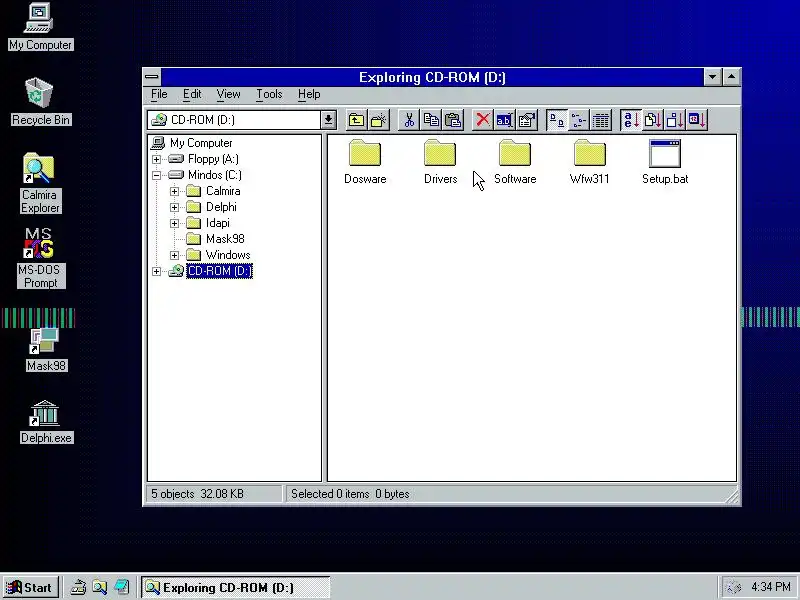Click the system tray icon beside the clock

point(733,588)
